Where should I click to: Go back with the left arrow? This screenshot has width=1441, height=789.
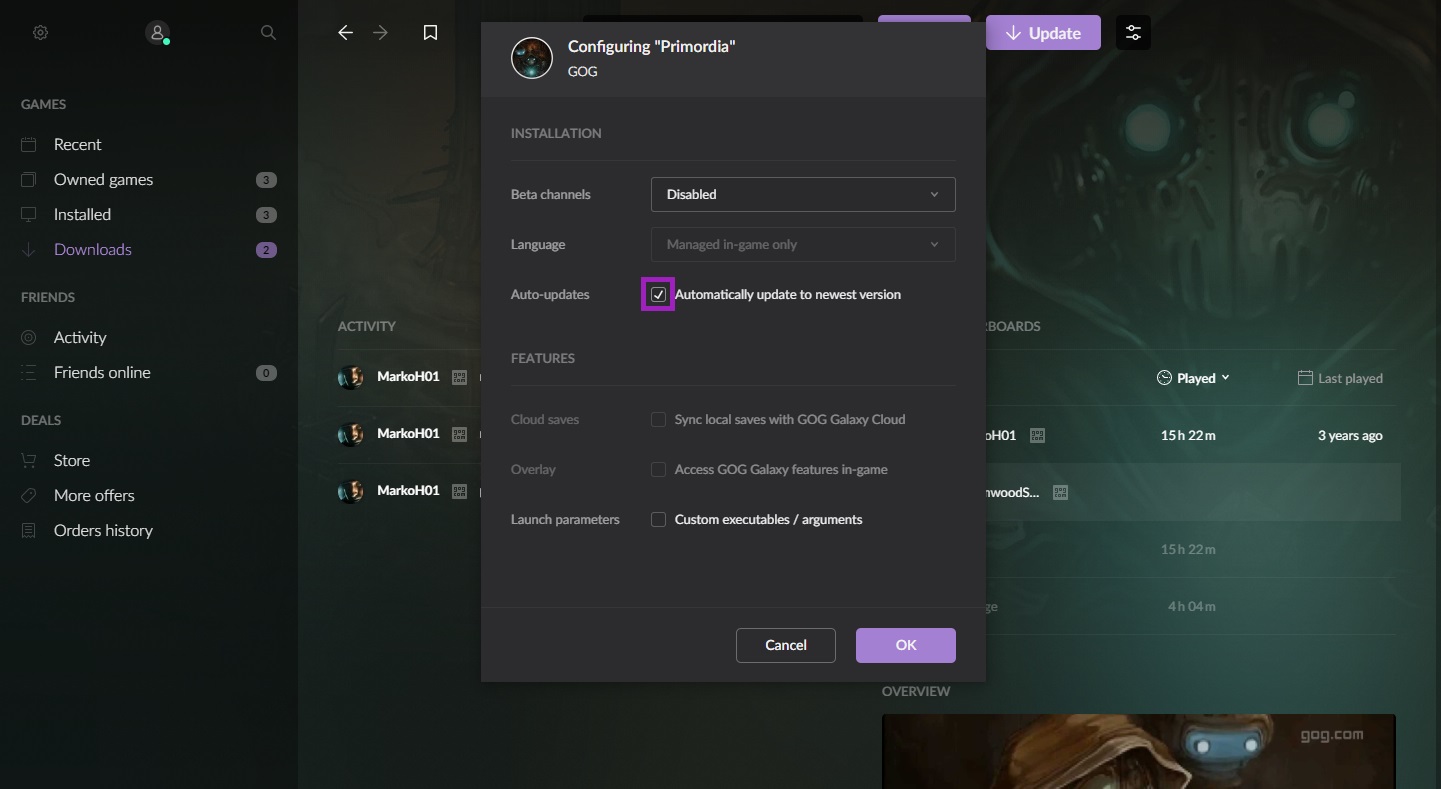click(346, 33)
